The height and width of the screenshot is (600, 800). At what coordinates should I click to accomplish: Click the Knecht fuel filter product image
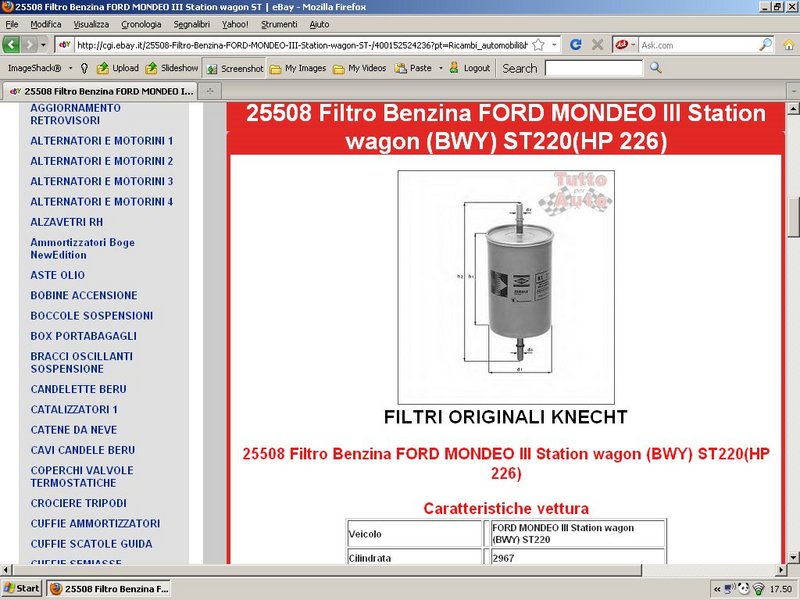[506, 287]
